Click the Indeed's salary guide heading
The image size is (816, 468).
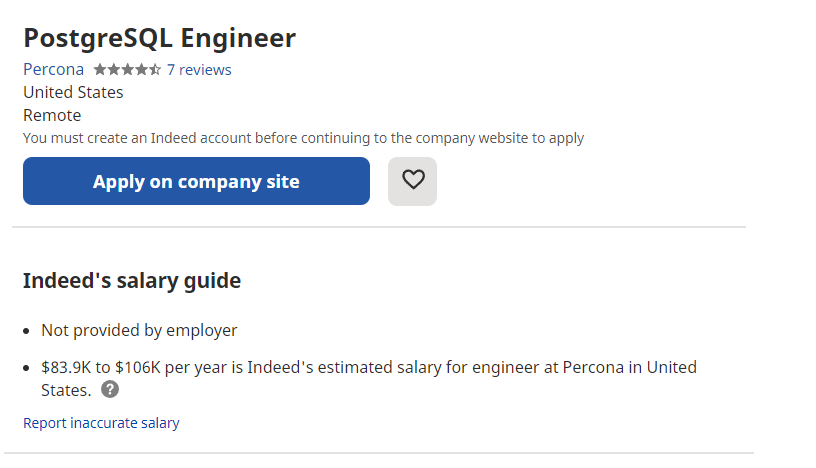pos(132,281)
